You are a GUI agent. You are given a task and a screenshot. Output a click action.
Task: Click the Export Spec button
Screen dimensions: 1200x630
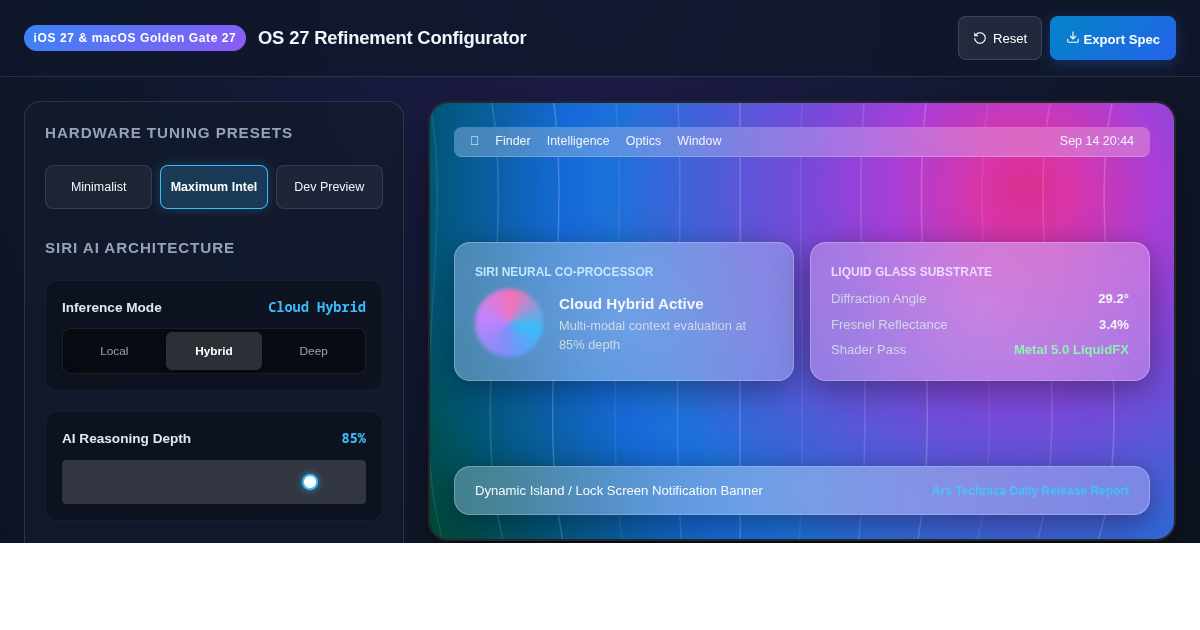pos(1113,38)
